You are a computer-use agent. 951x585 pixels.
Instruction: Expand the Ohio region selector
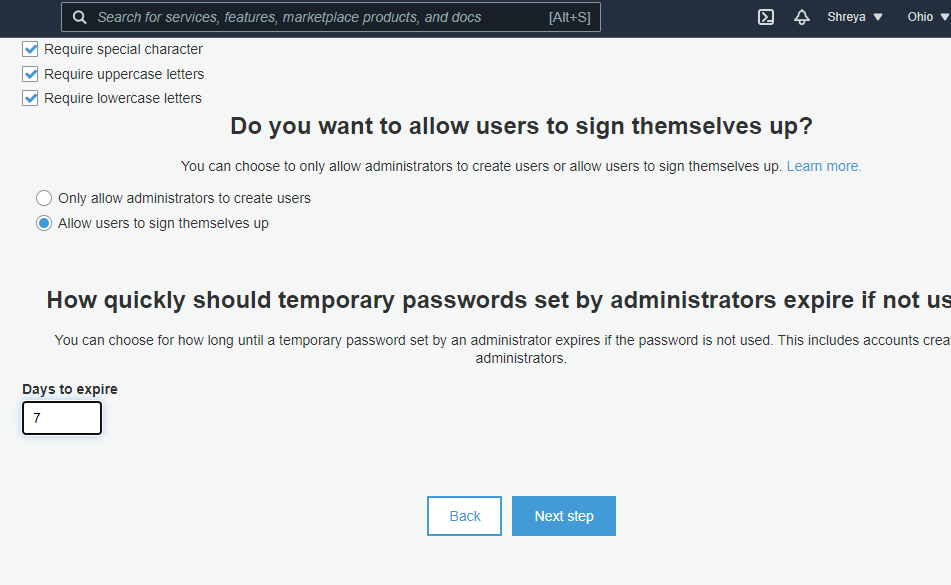click(927, 17)
